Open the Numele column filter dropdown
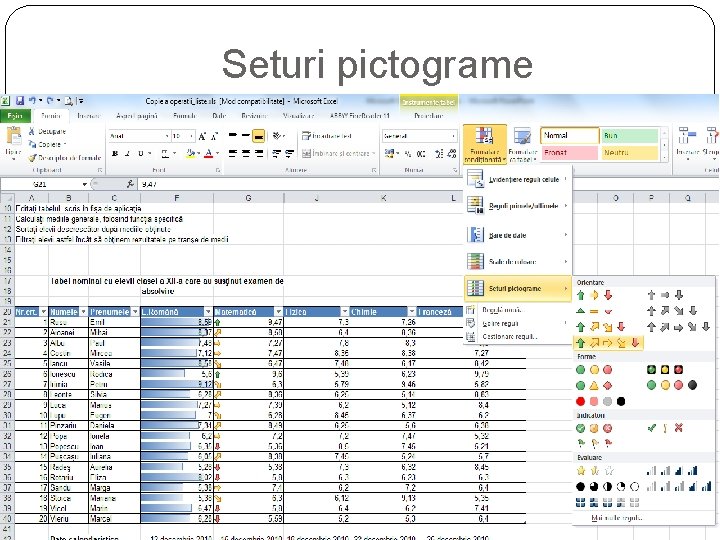Screen dimensions: 720x540 [x=83, y=312]
